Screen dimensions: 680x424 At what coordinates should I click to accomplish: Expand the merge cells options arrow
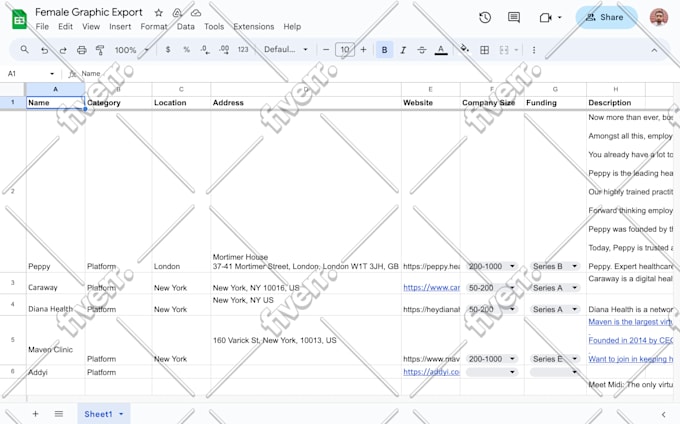pyautogui.click(x=516, y=50)
